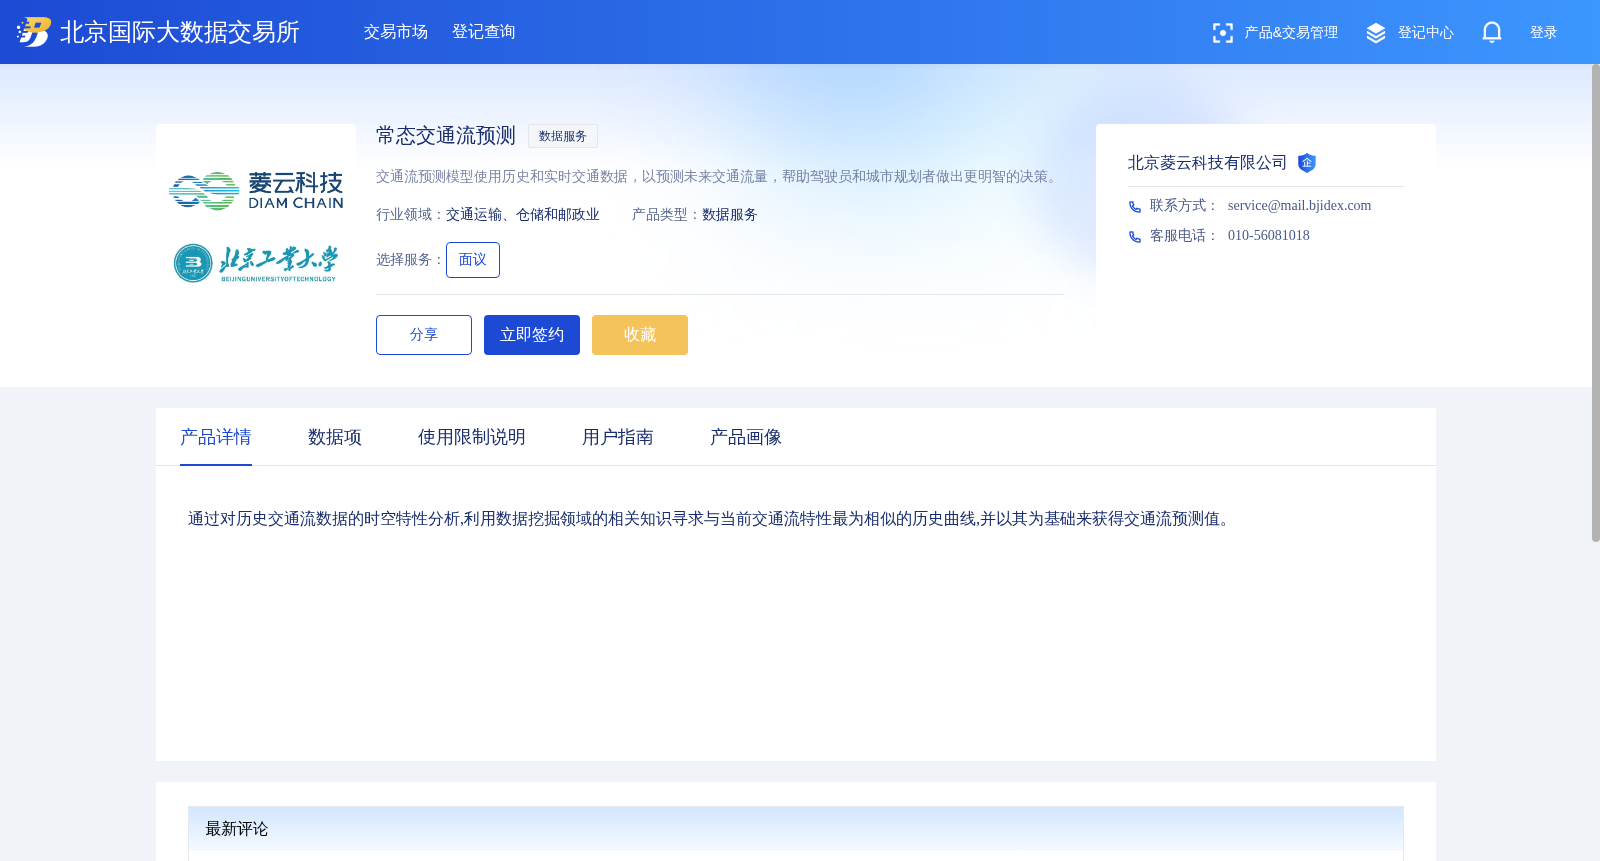This screenshot has width=1600, height=861.
Task: Click the 北京国际大数据交易所 site title
Action: click(180, 32)
